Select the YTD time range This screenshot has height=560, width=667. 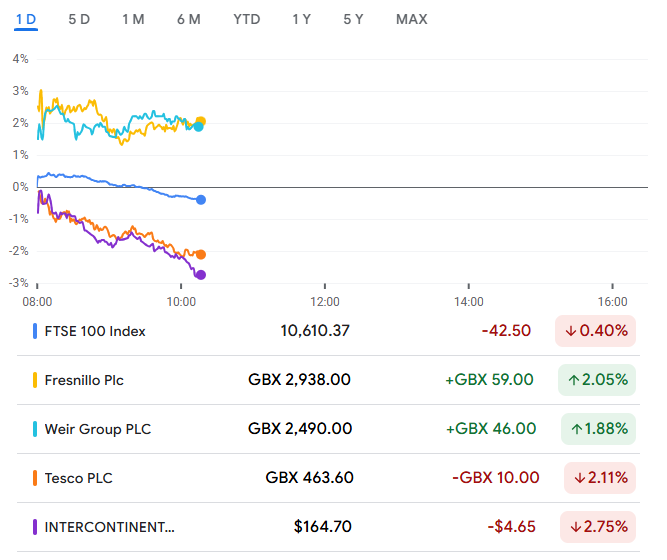click(x=247, y=20)
